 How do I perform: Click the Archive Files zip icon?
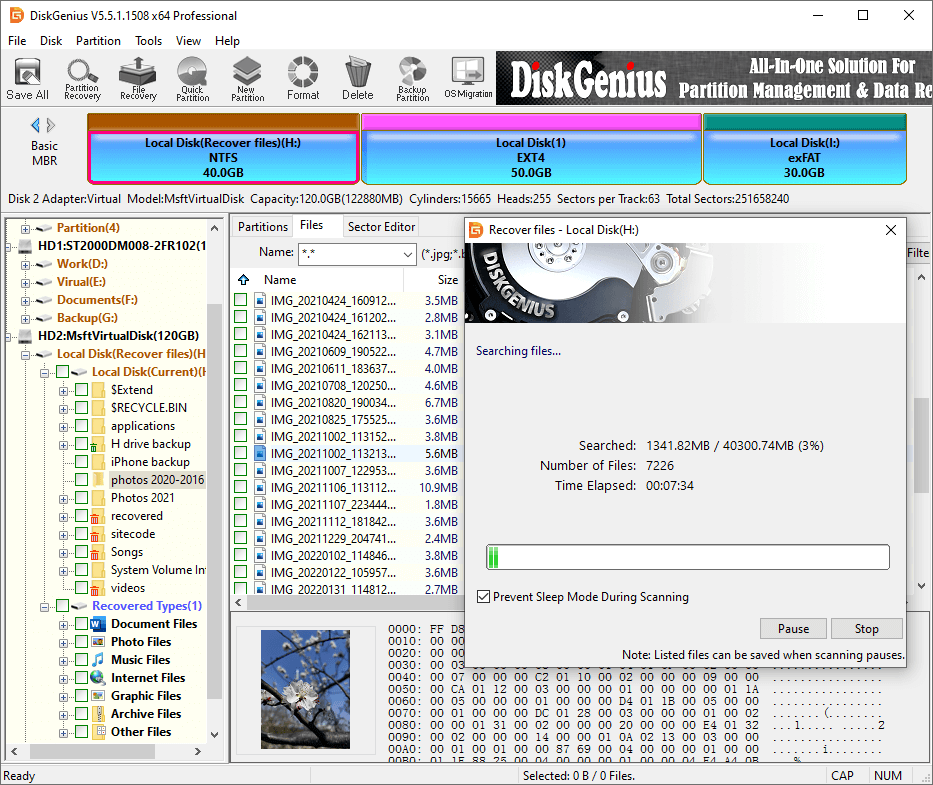tap(98, 714)
